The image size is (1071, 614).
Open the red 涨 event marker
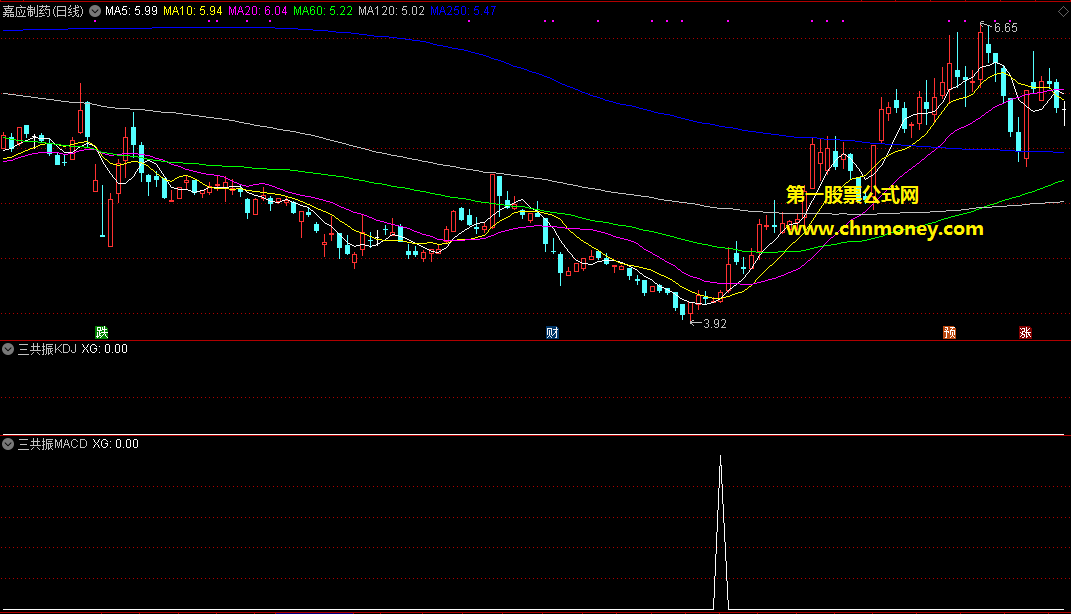1025,333
